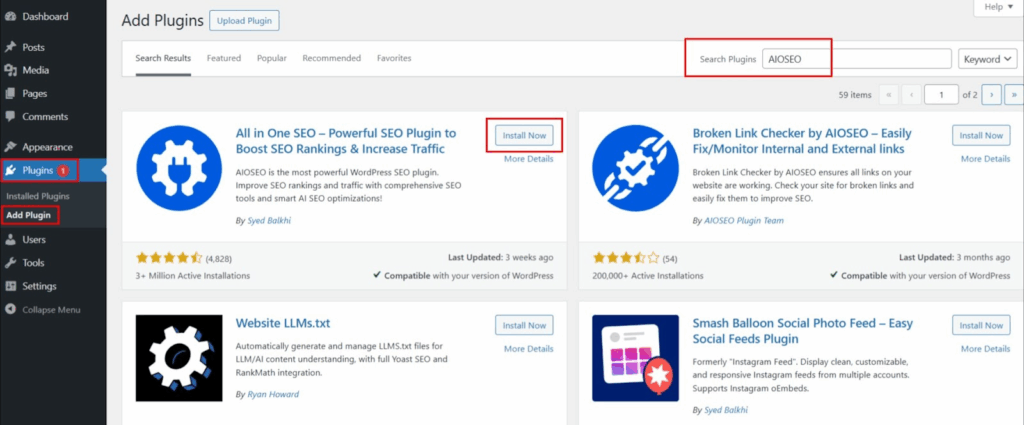Image resolution: width=1024 pixels, height=425 pixels.
Task: Select the Search Results tab
Action: coord(163,58)
